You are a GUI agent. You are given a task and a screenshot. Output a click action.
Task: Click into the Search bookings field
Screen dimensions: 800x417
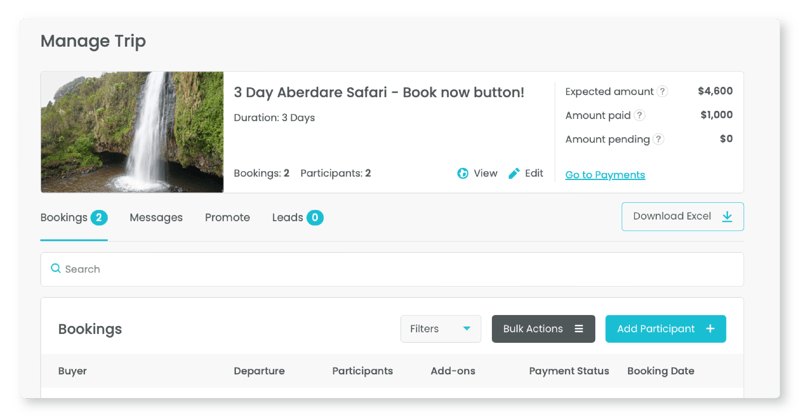point(392,269)
